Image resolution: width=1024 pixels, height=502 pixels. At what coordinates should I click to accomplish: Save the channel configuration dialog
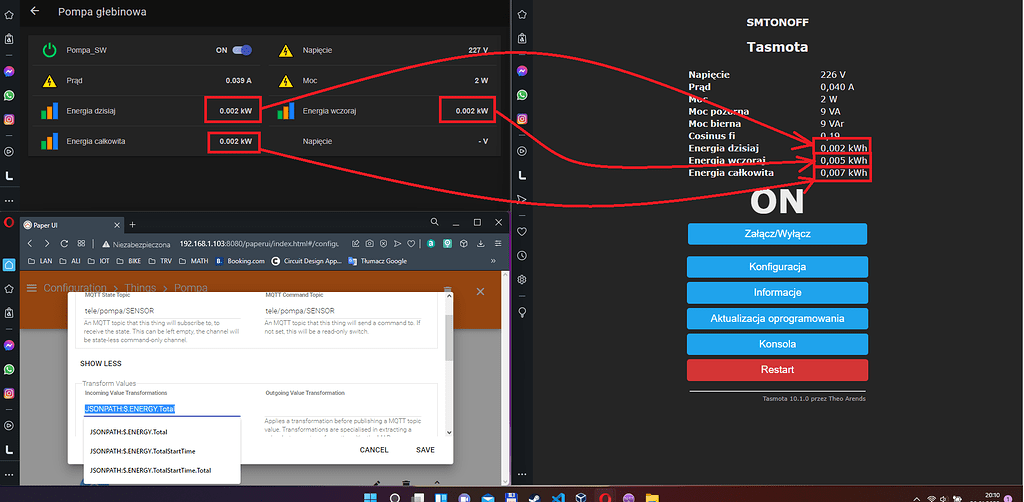coord(425,450)
